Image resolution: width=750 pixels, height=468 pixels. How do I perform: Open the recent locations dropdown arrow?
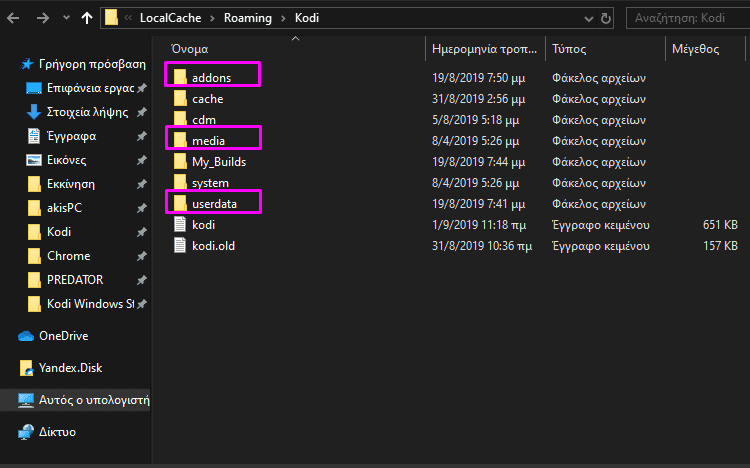tap(66, 18)
